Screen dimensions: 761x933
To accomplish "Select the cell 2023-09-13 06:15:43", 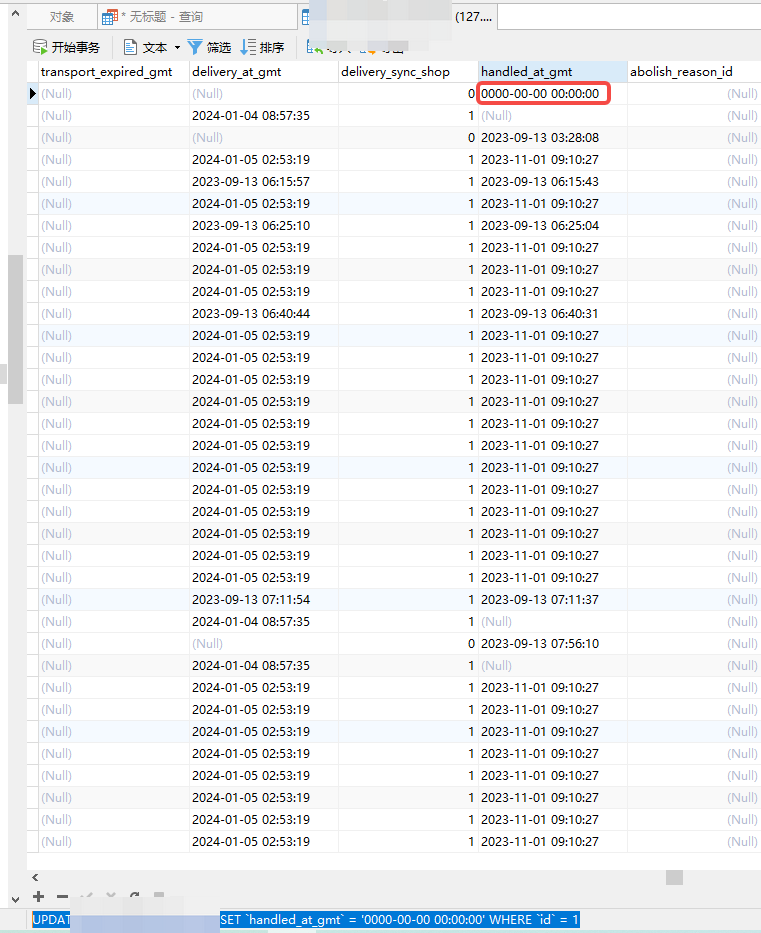I will click(x=553, y=181).
